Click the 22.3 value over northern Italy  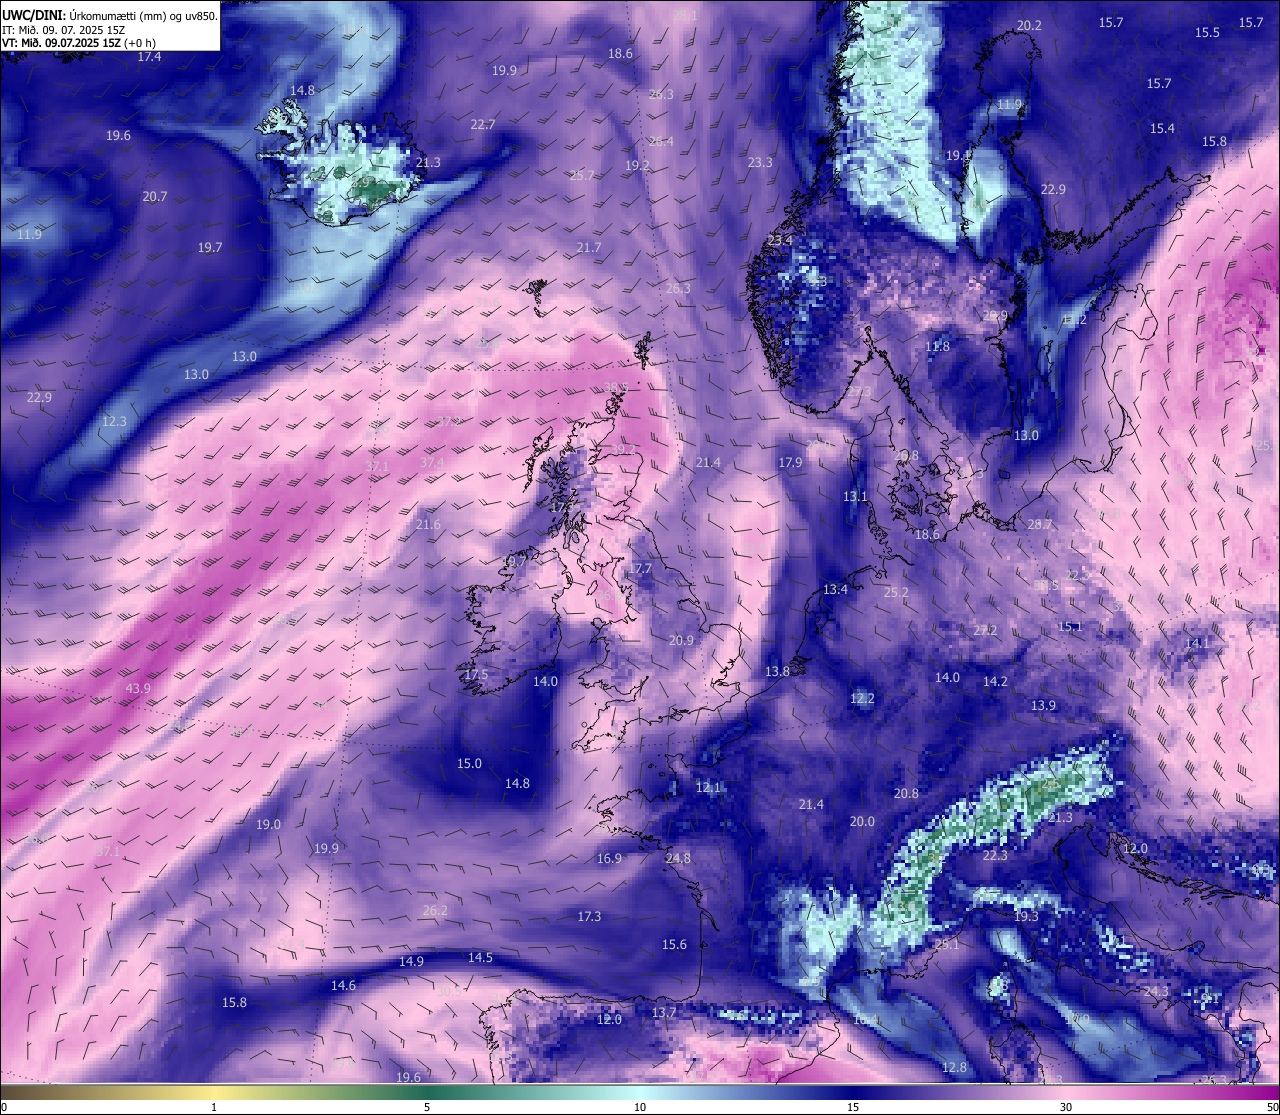point(995,856)
